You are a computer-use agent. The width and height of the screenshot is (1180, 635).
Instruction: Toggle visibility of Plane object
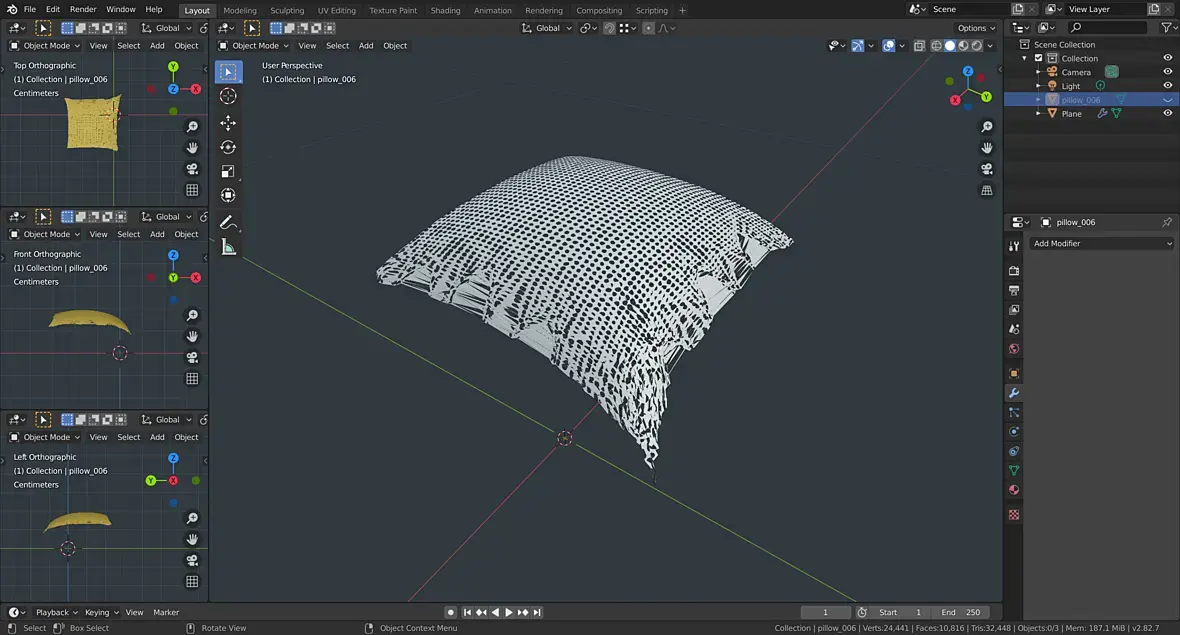pos(1167,113)
